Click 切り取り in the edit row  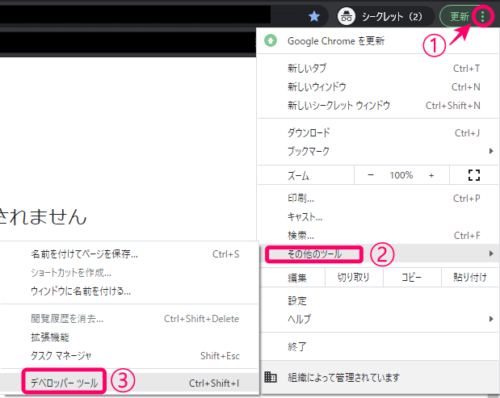tap(354, 277)
